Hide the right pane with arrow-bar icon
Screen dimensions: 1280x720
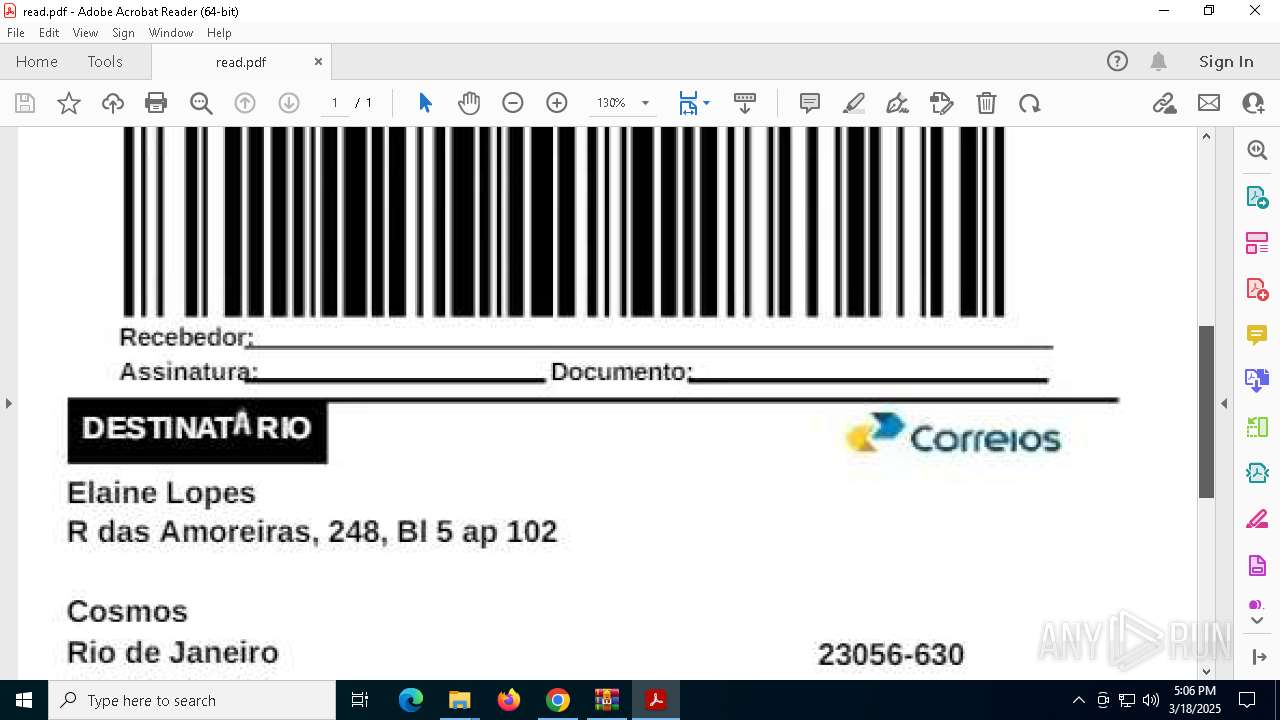click(1257, 657)
